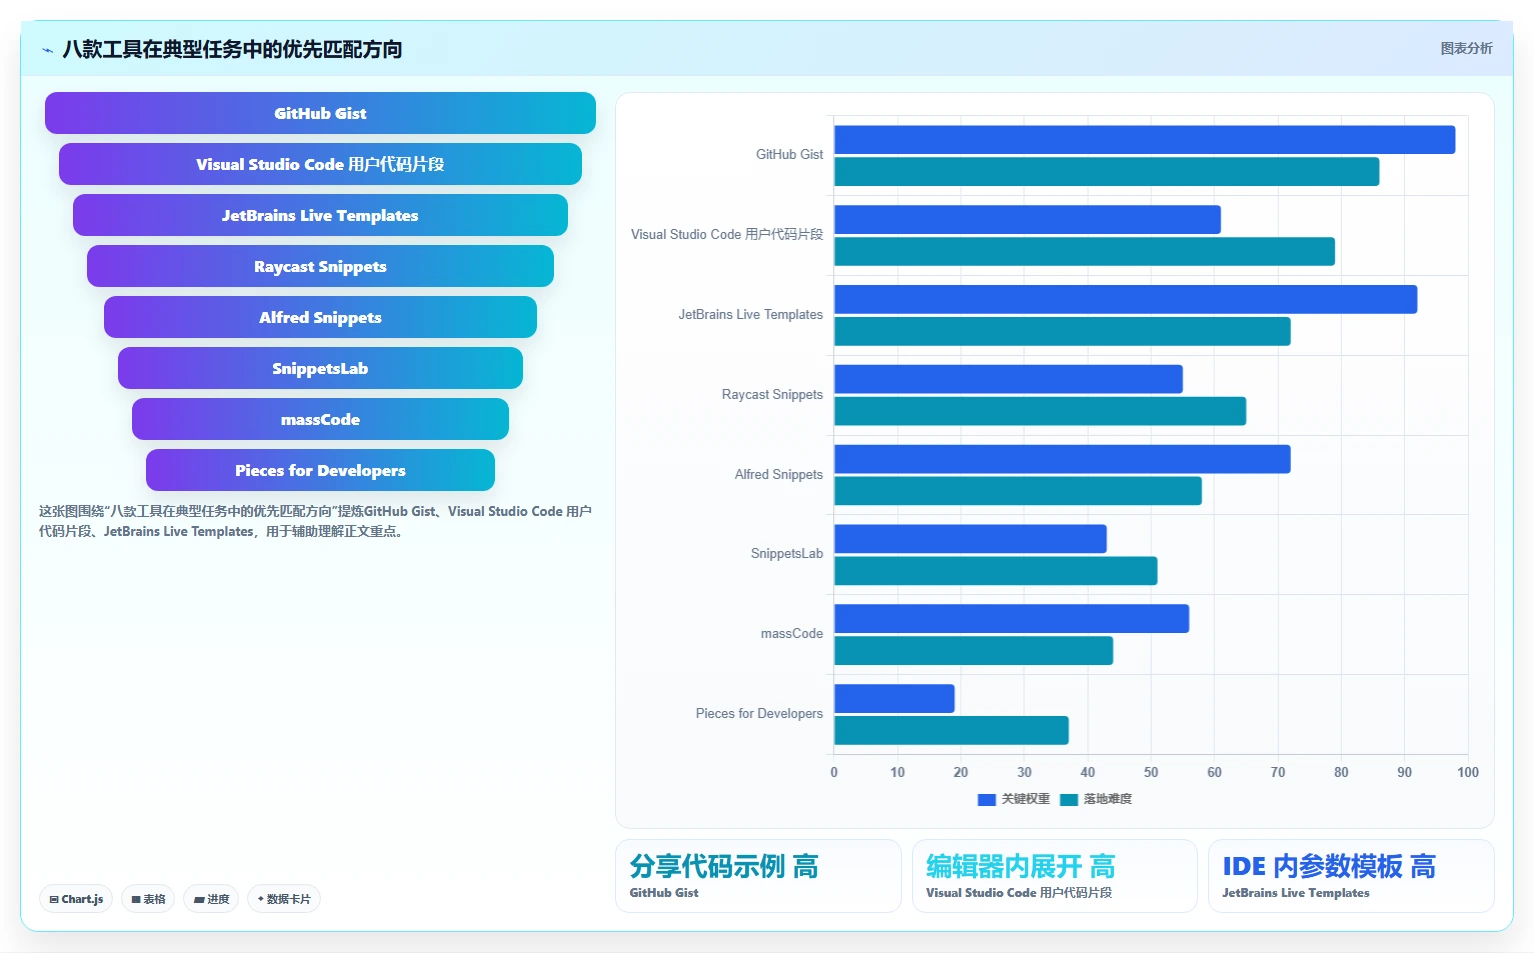1534x953 pixels.
Task: Click the 数据卡片 tag chip
Action: (x=284, y=899)
